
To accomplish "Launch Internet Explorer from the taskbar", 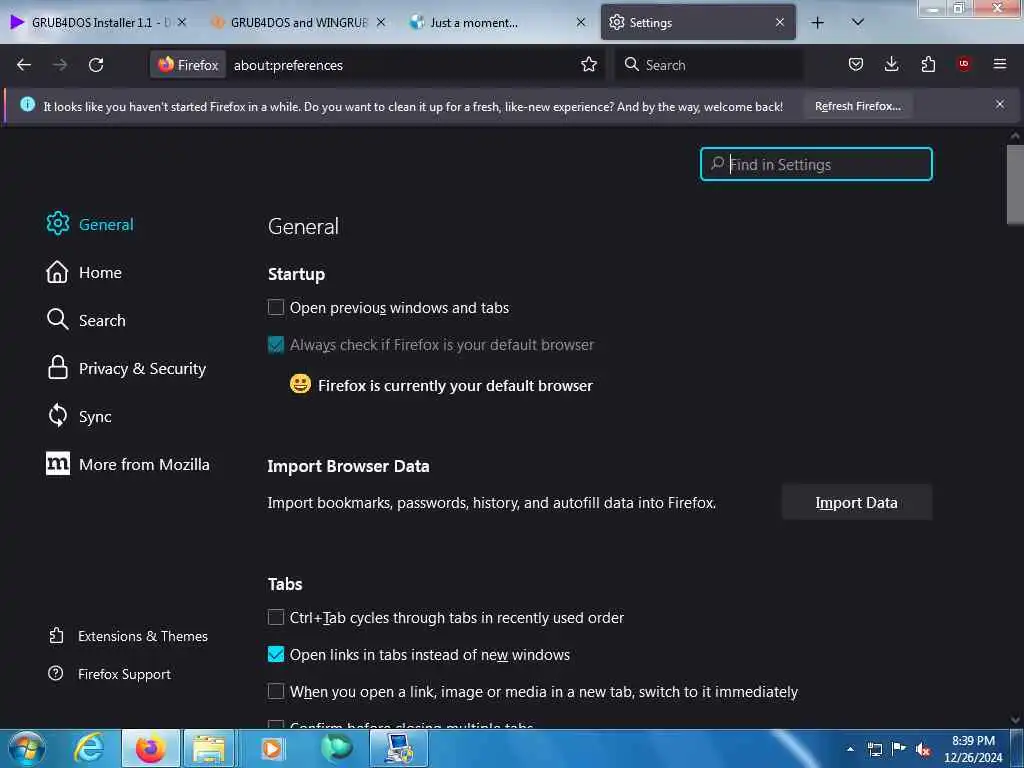I will tap(89, 748).
